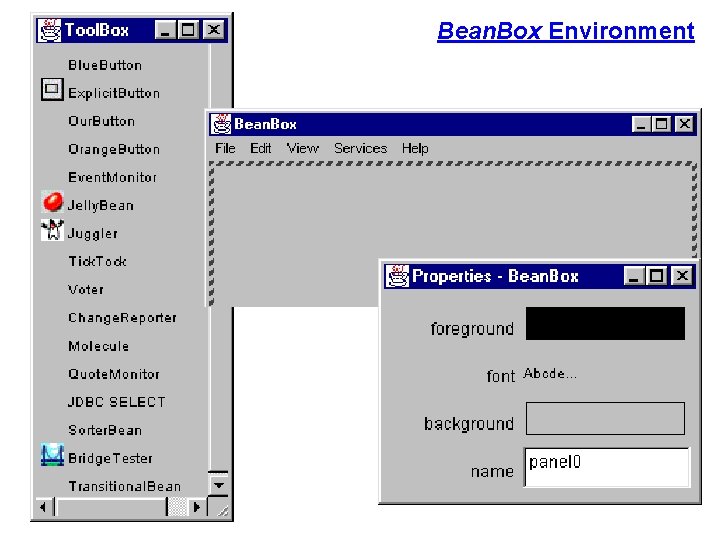The height and width of the screenshot is (540, 720).
Task: Click the font property label
Action: point(501,376)
